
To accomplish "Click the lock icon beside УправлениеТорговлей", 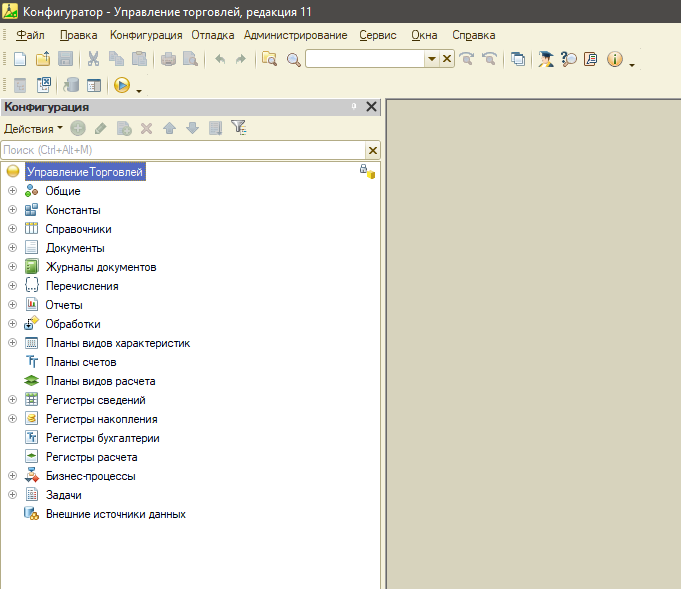I will (367, 172).
